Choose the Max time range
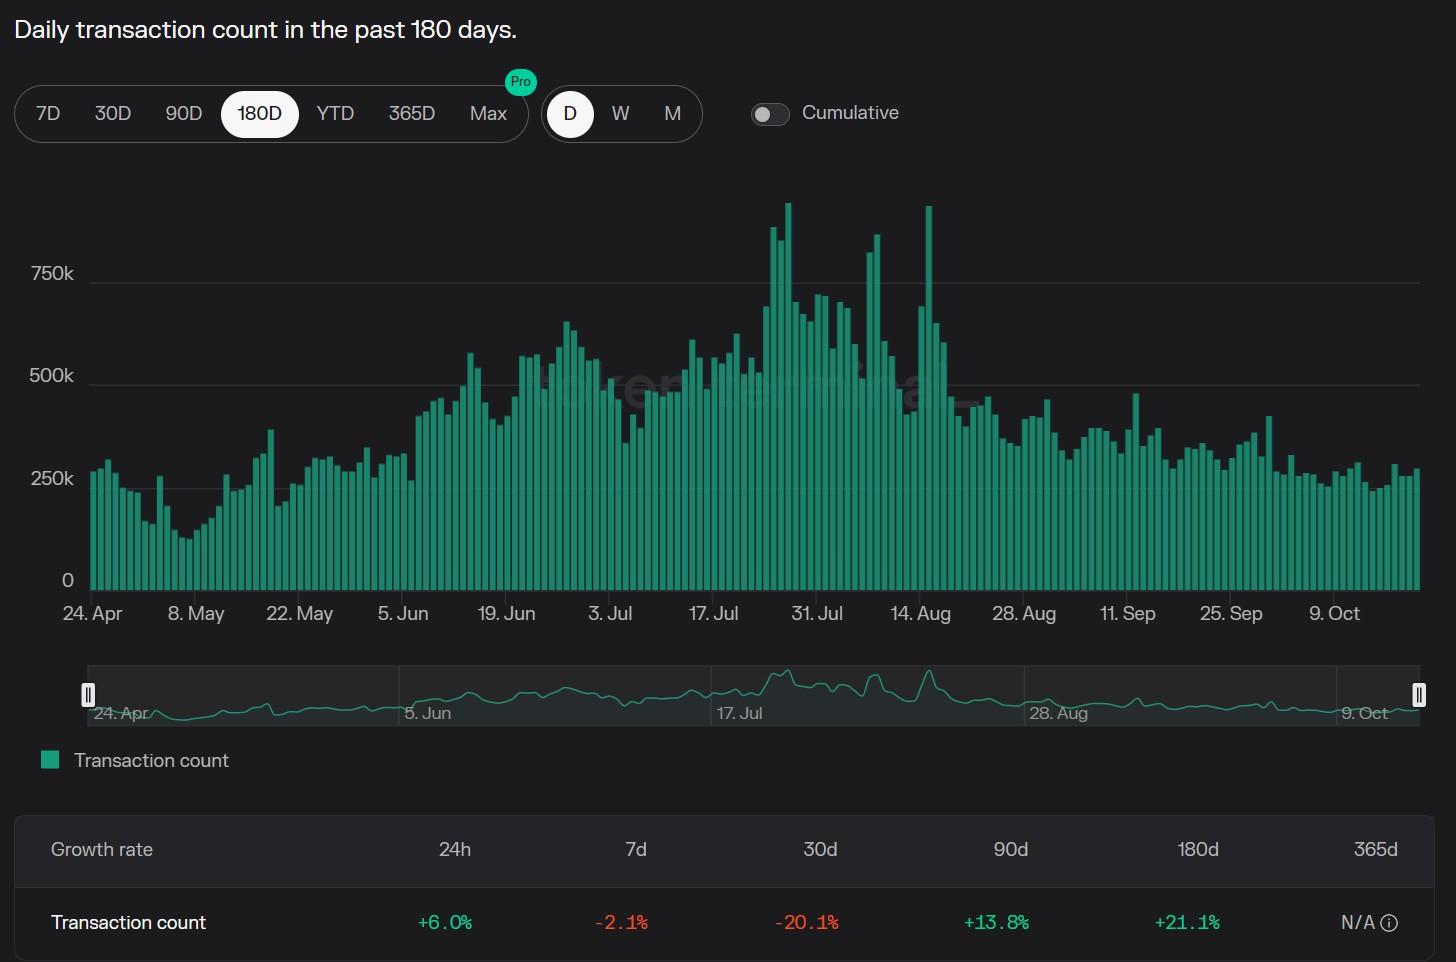1456x962 pixels. click(x=488, y=113)
